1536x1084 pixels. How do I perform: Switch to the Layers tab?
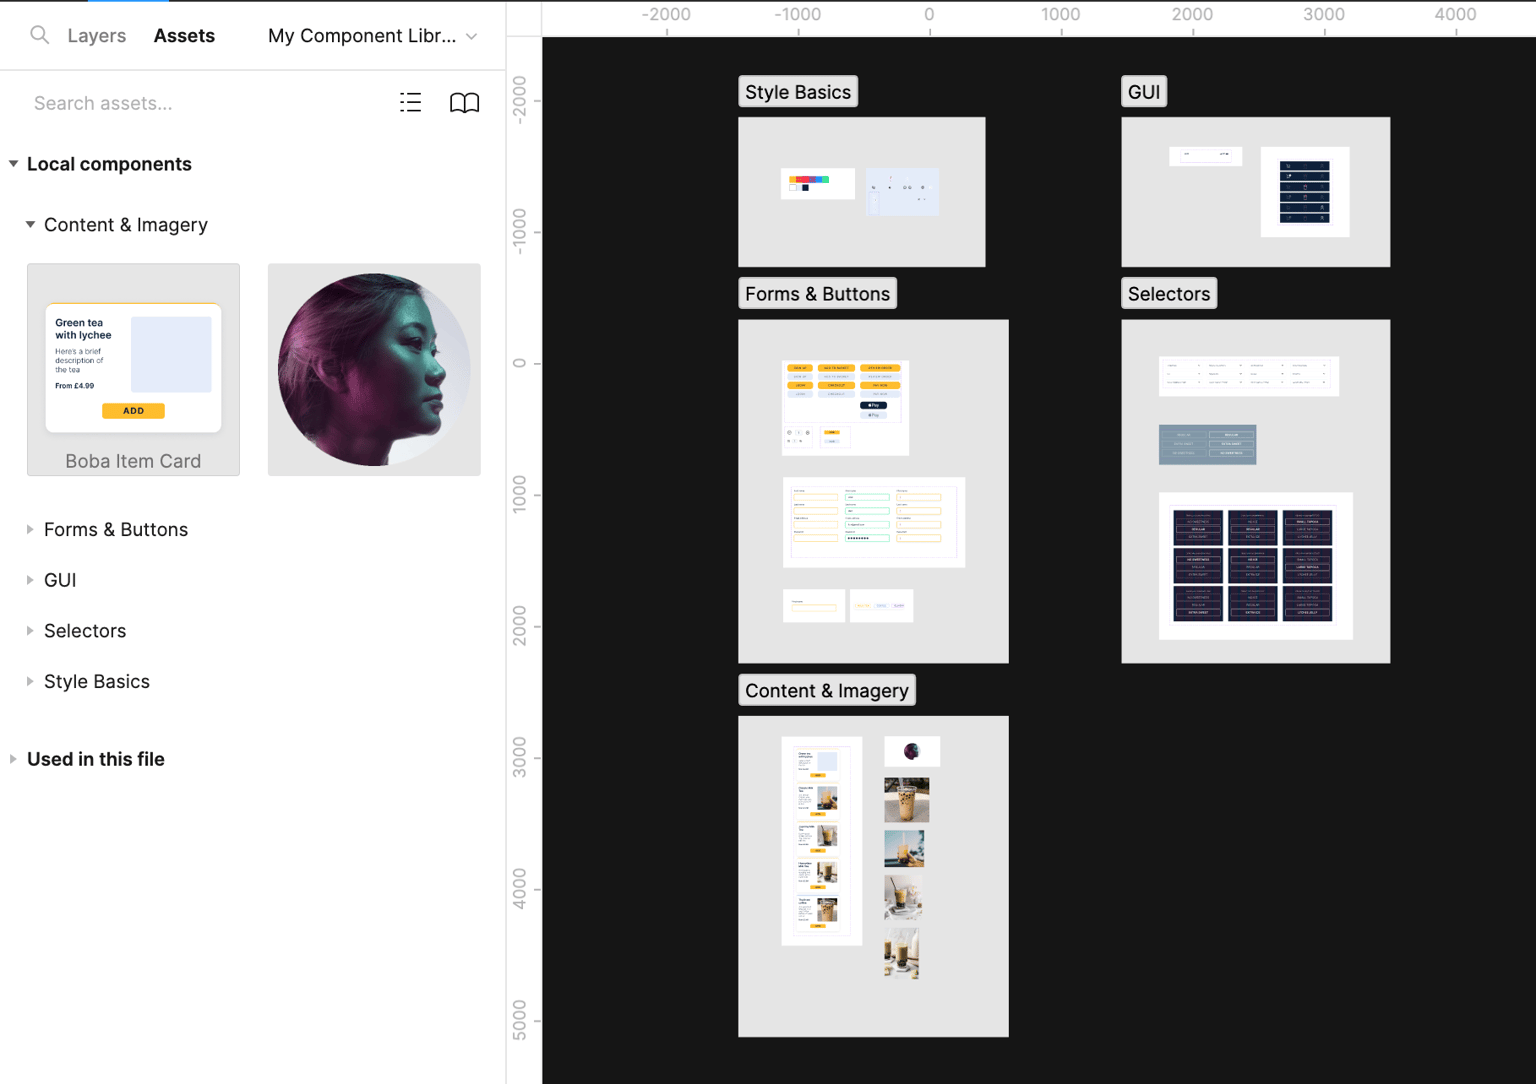tap(96, 35)
